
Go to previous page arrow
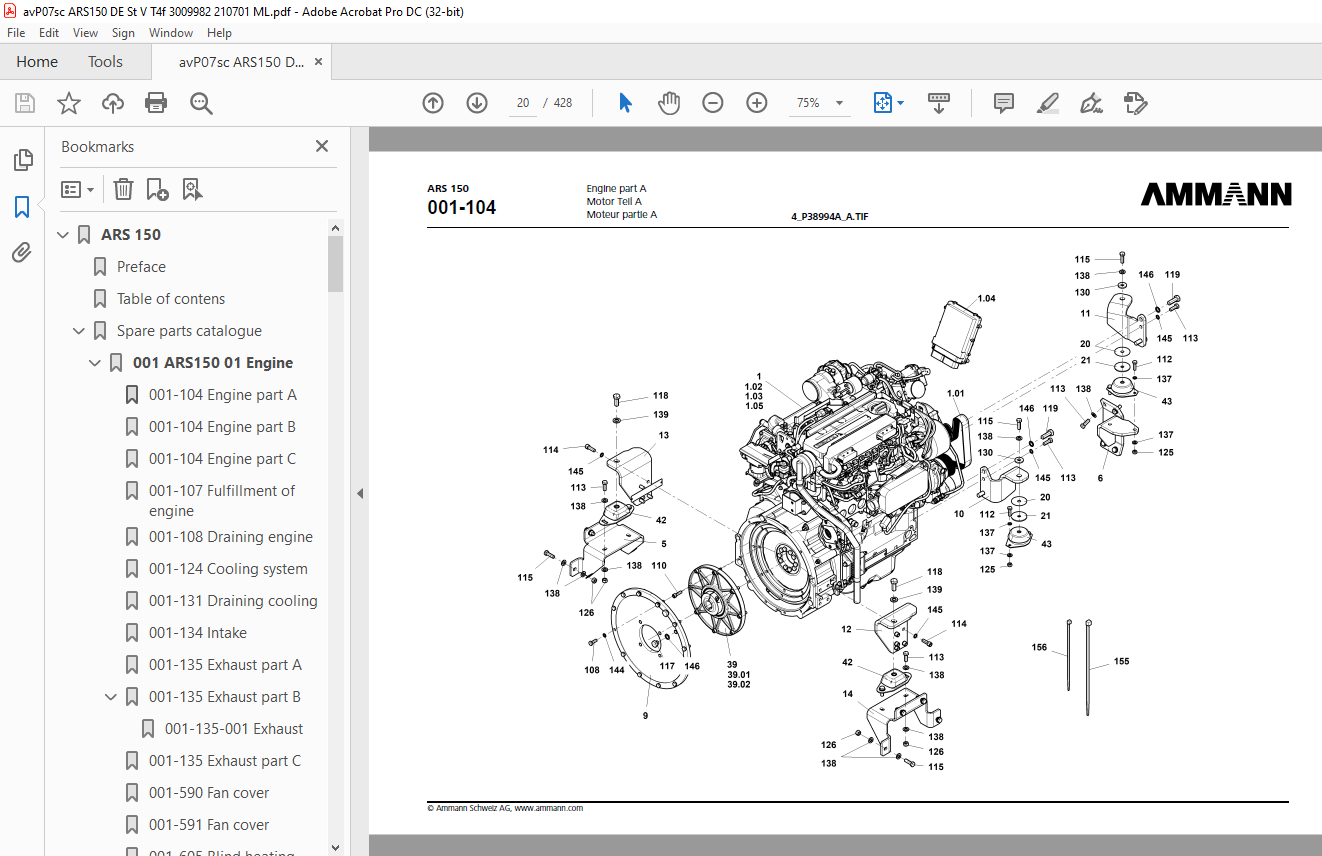click(x=433, y=103)
